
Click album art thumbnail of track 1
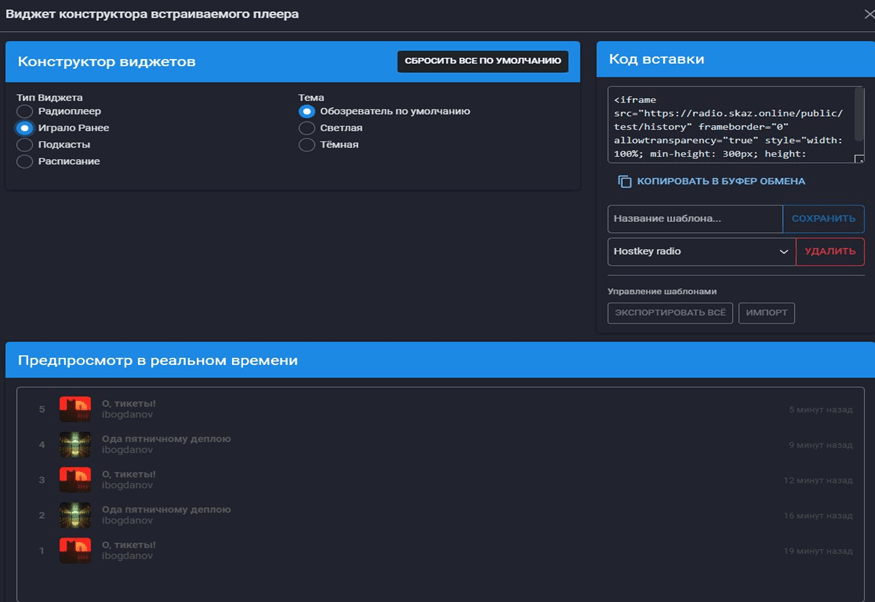coord(75,550)
